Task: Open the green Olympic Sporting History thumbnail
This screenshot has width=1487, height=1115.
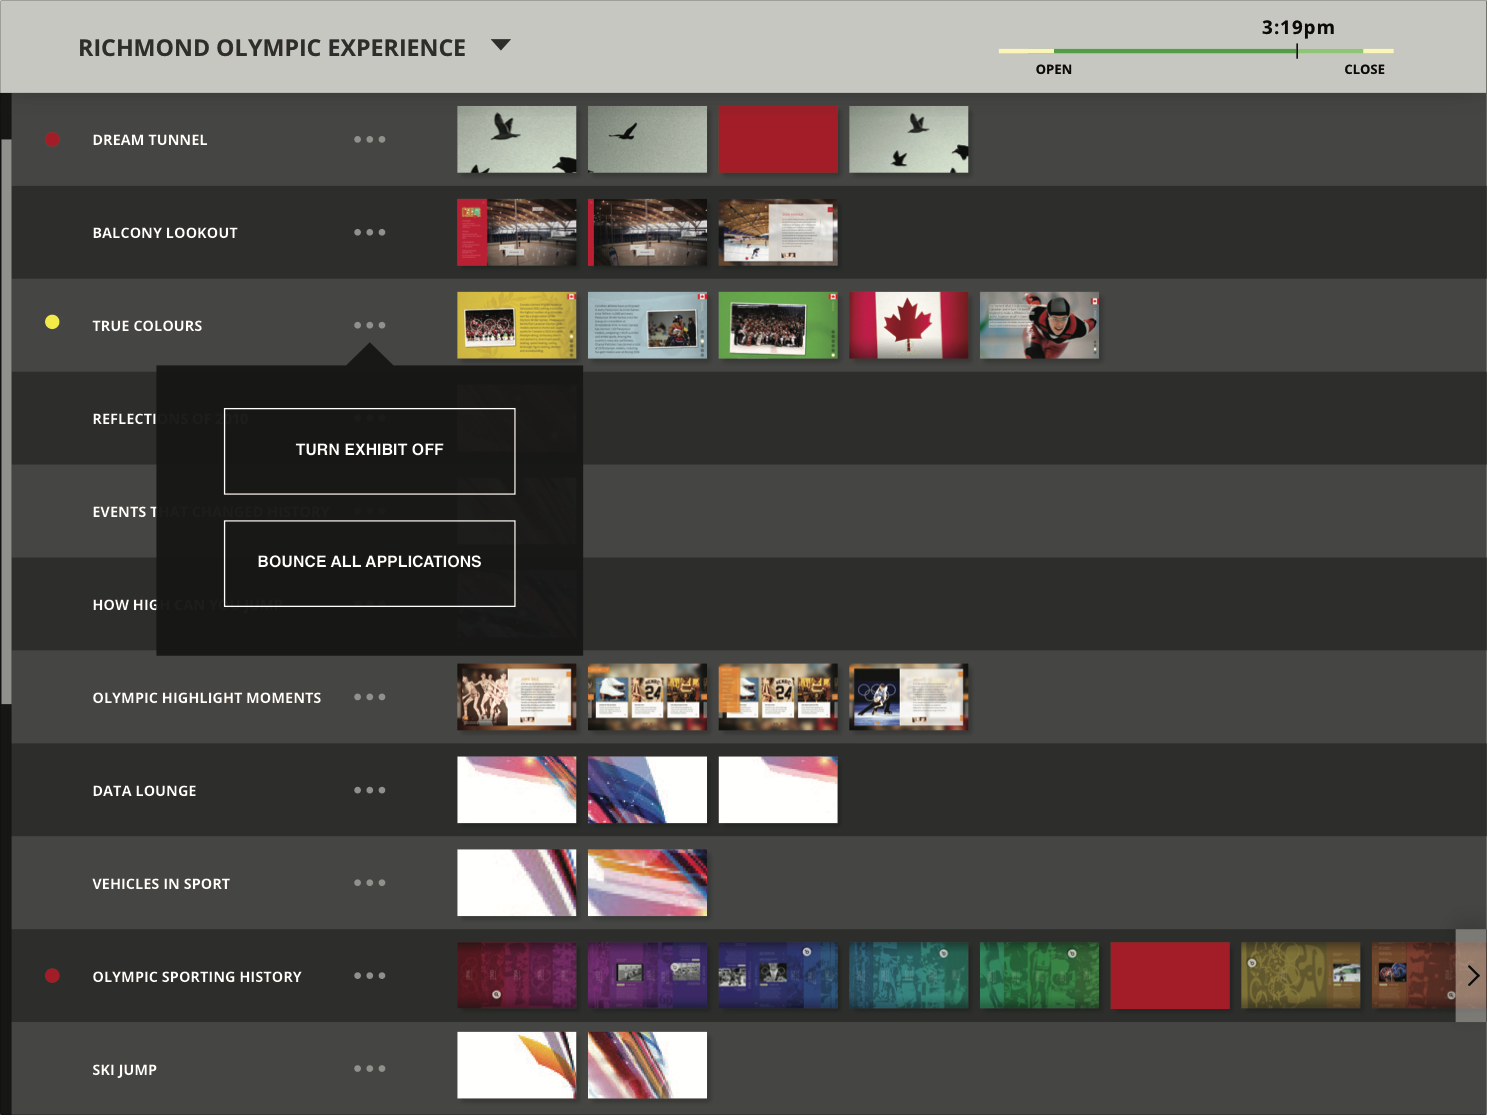Action: tap(1039, 976)
